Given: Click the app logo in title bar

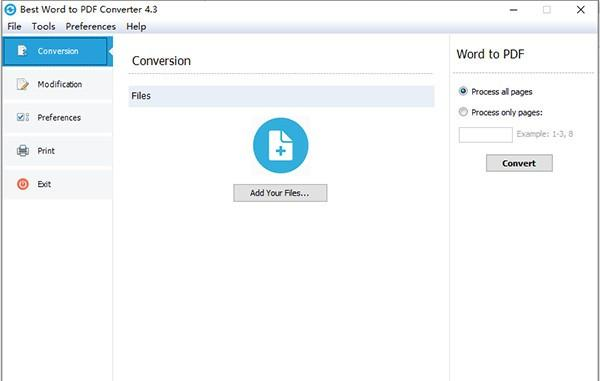Looking at the screenshot, I should pos(10,10).
